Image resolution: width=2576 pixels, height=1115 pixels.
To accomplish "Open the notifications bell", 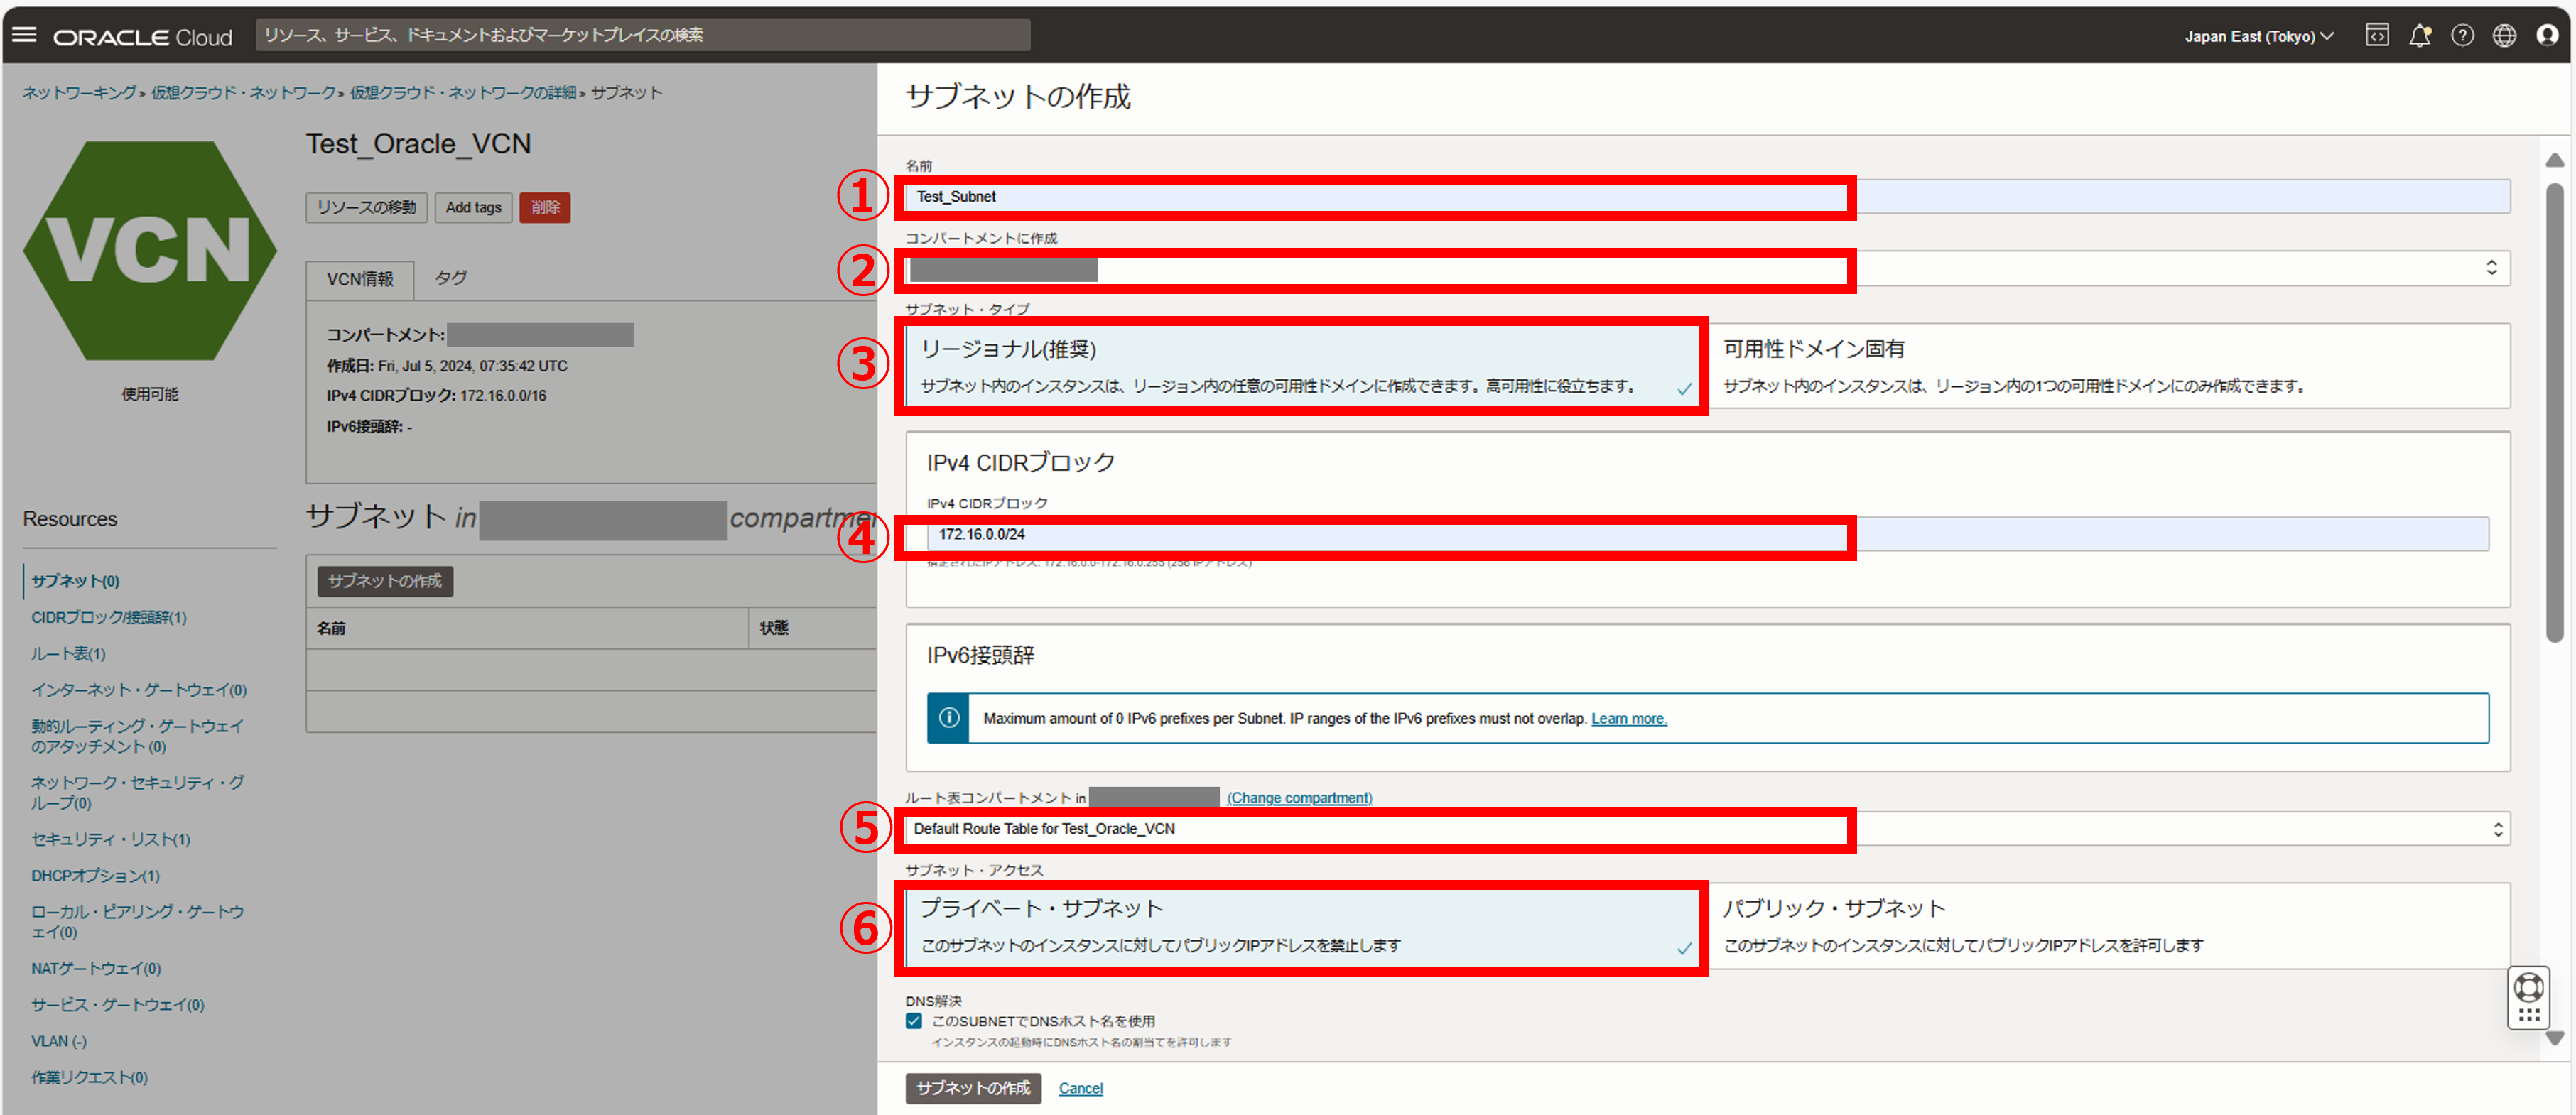I will (2419, 36).
